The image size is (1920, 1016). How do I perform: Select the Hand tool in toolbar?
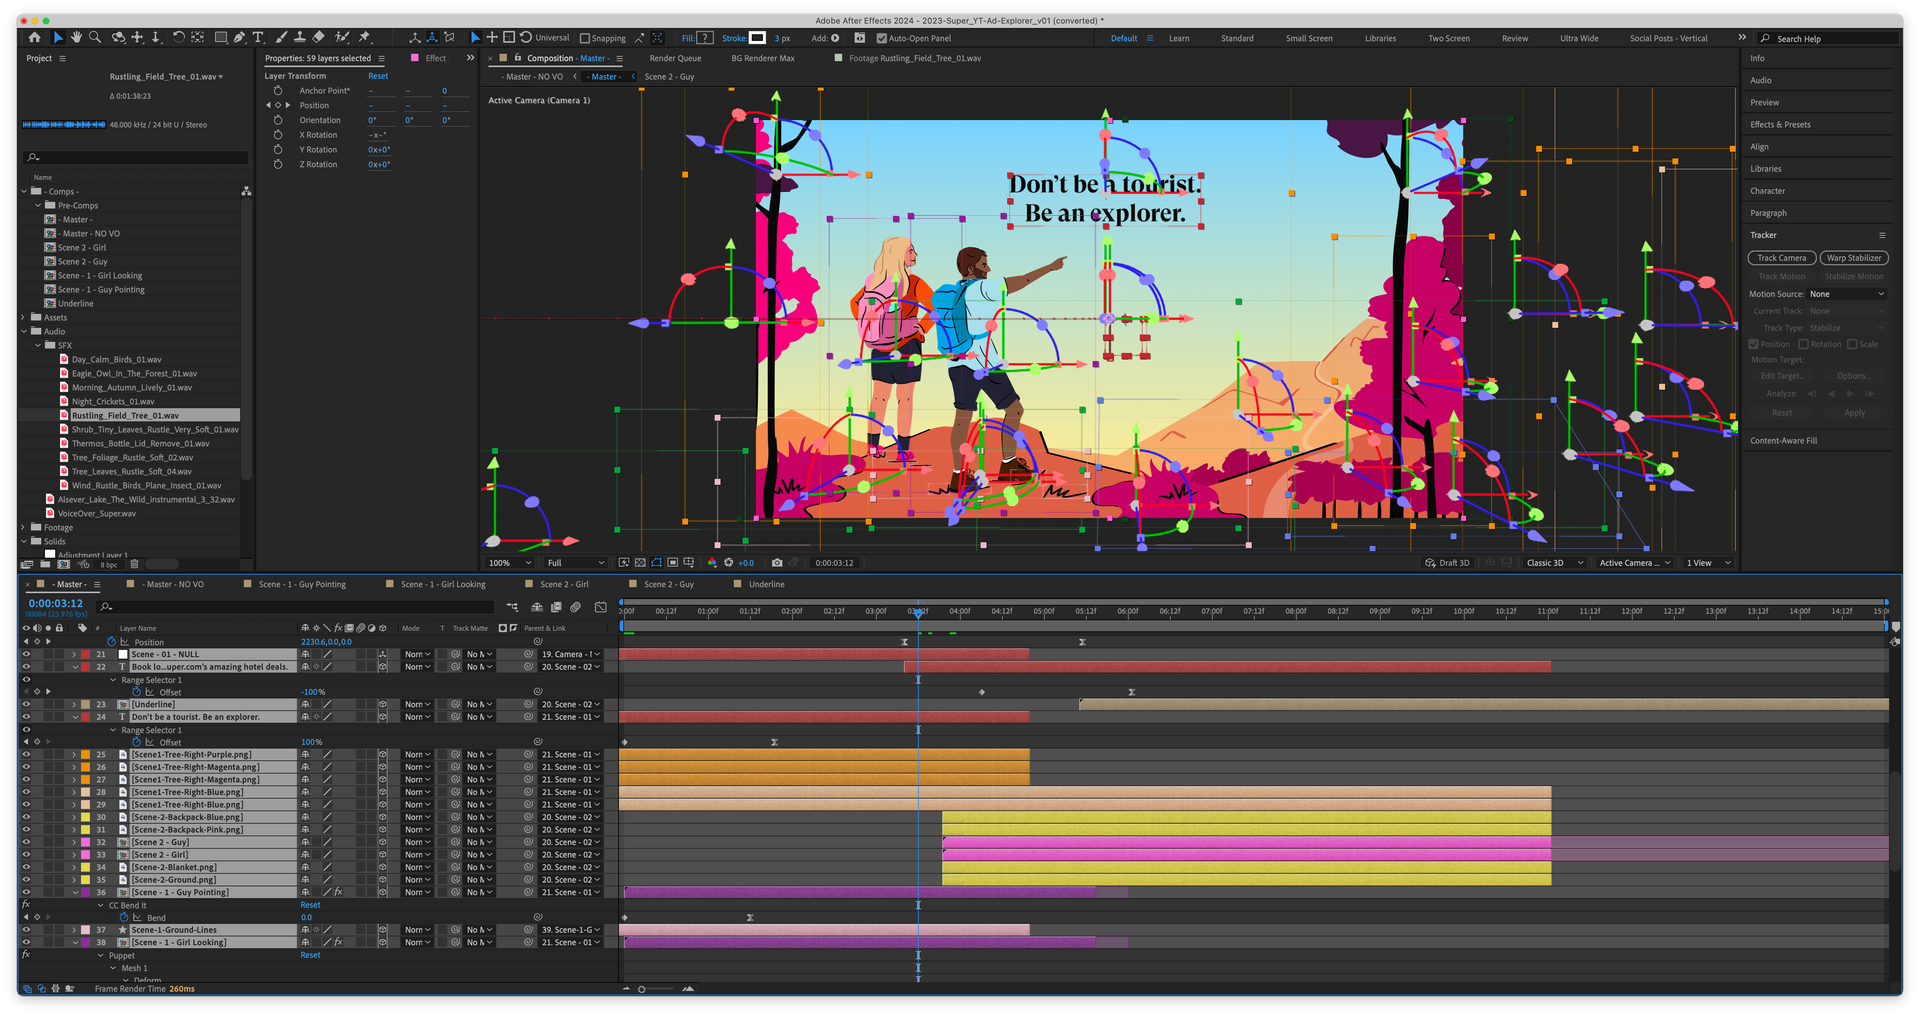[x=76, y=38]
